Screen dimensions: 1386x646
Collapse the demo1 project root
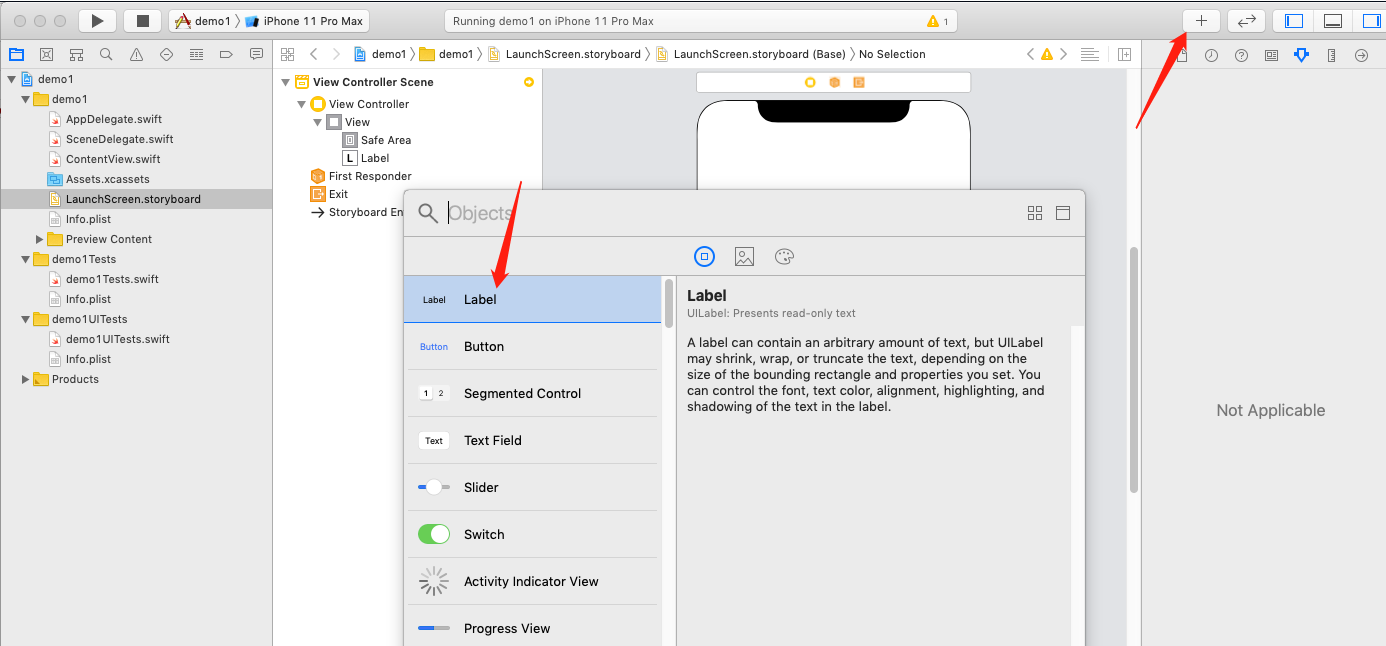click(x=11, y=79)
